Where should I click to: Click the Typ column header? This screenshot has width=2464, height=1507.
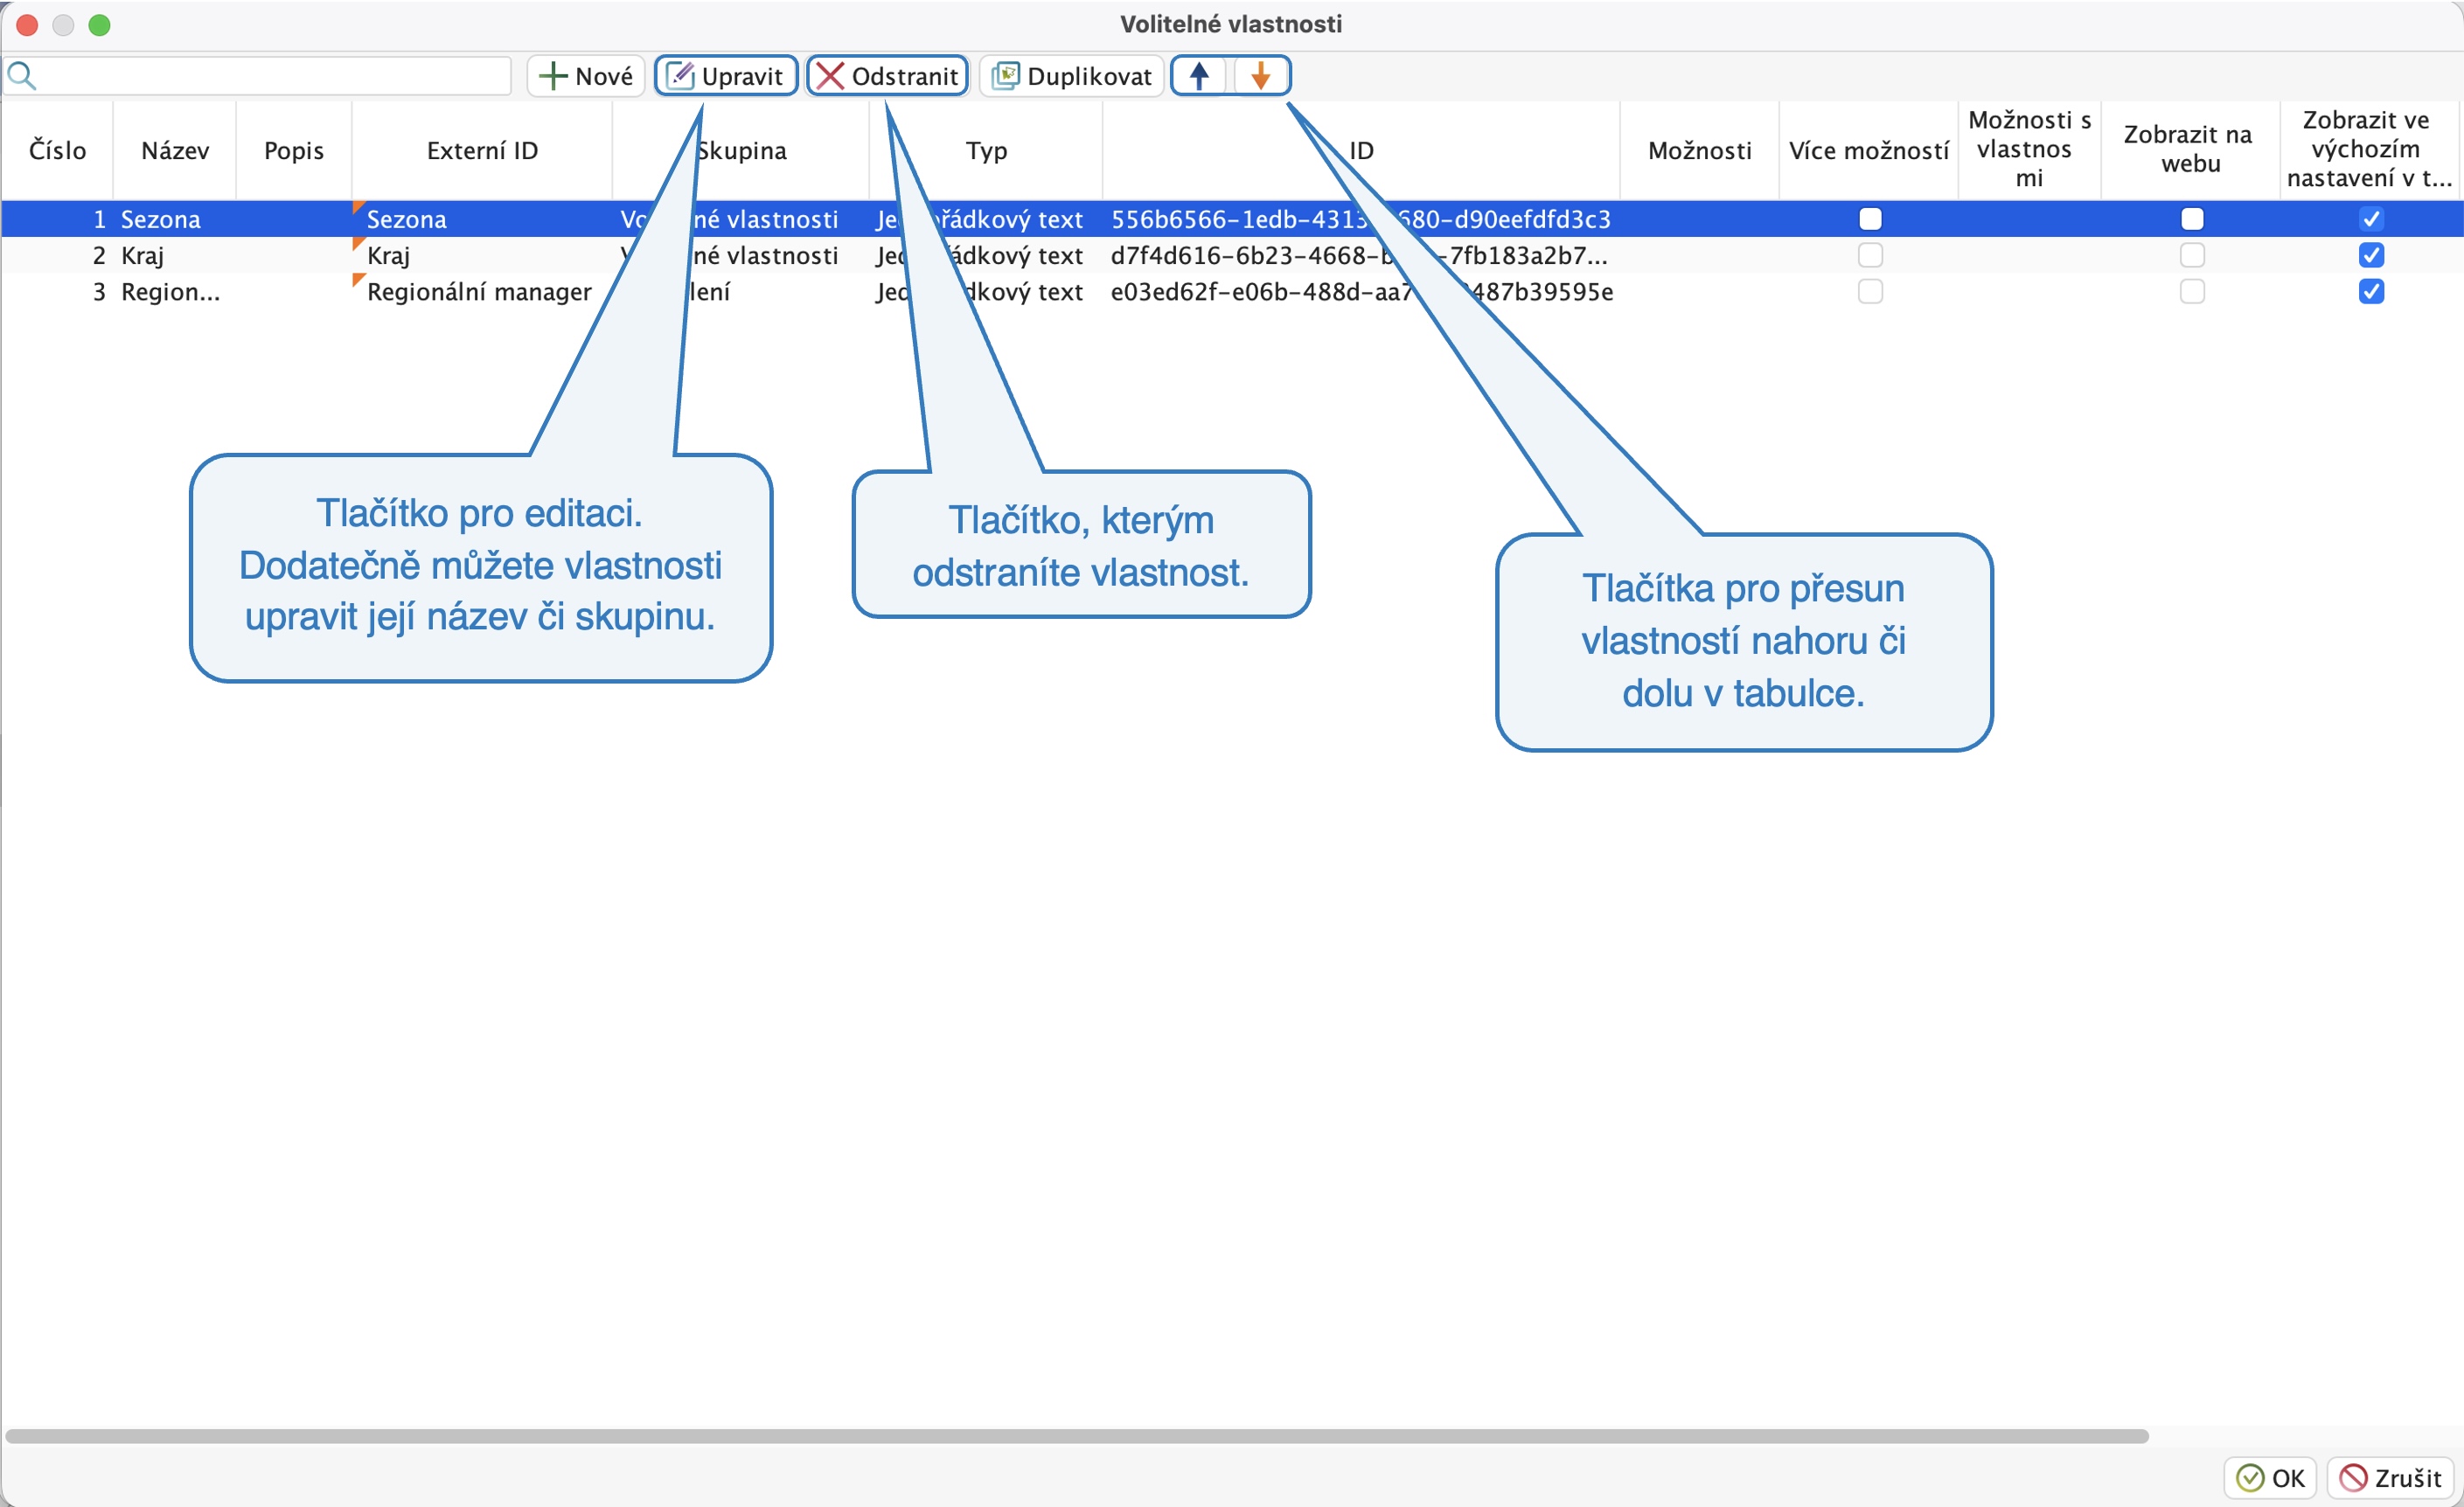click(986, 150)
